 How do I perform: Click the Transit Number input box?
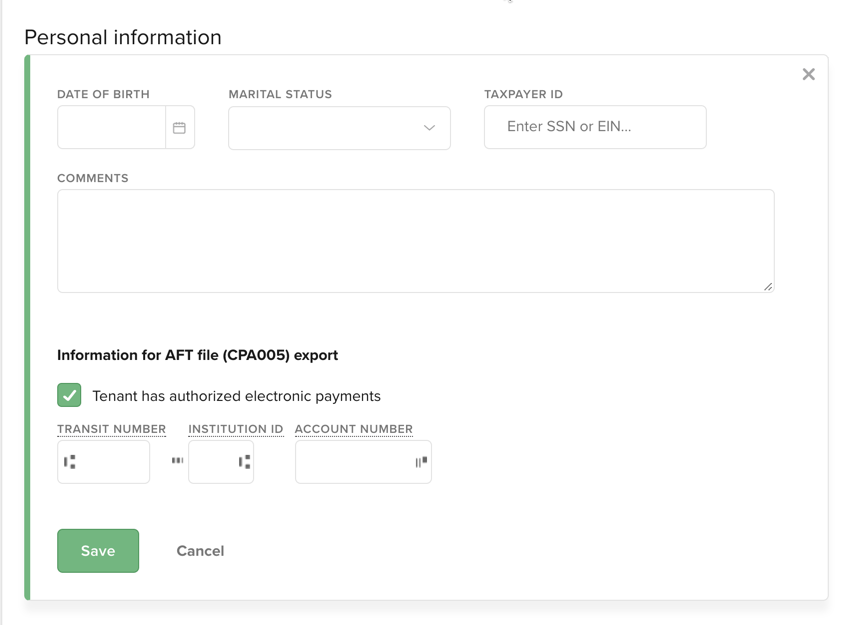[103, 461]
